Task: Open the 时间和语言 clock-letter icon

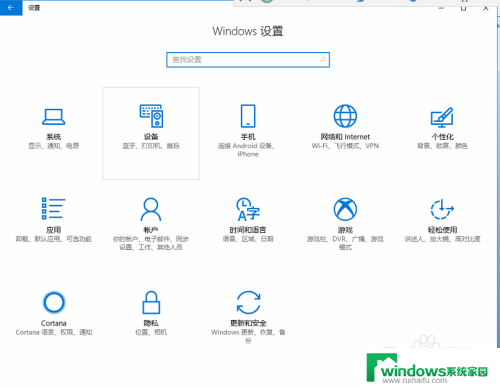Action: tap(248, 209)
